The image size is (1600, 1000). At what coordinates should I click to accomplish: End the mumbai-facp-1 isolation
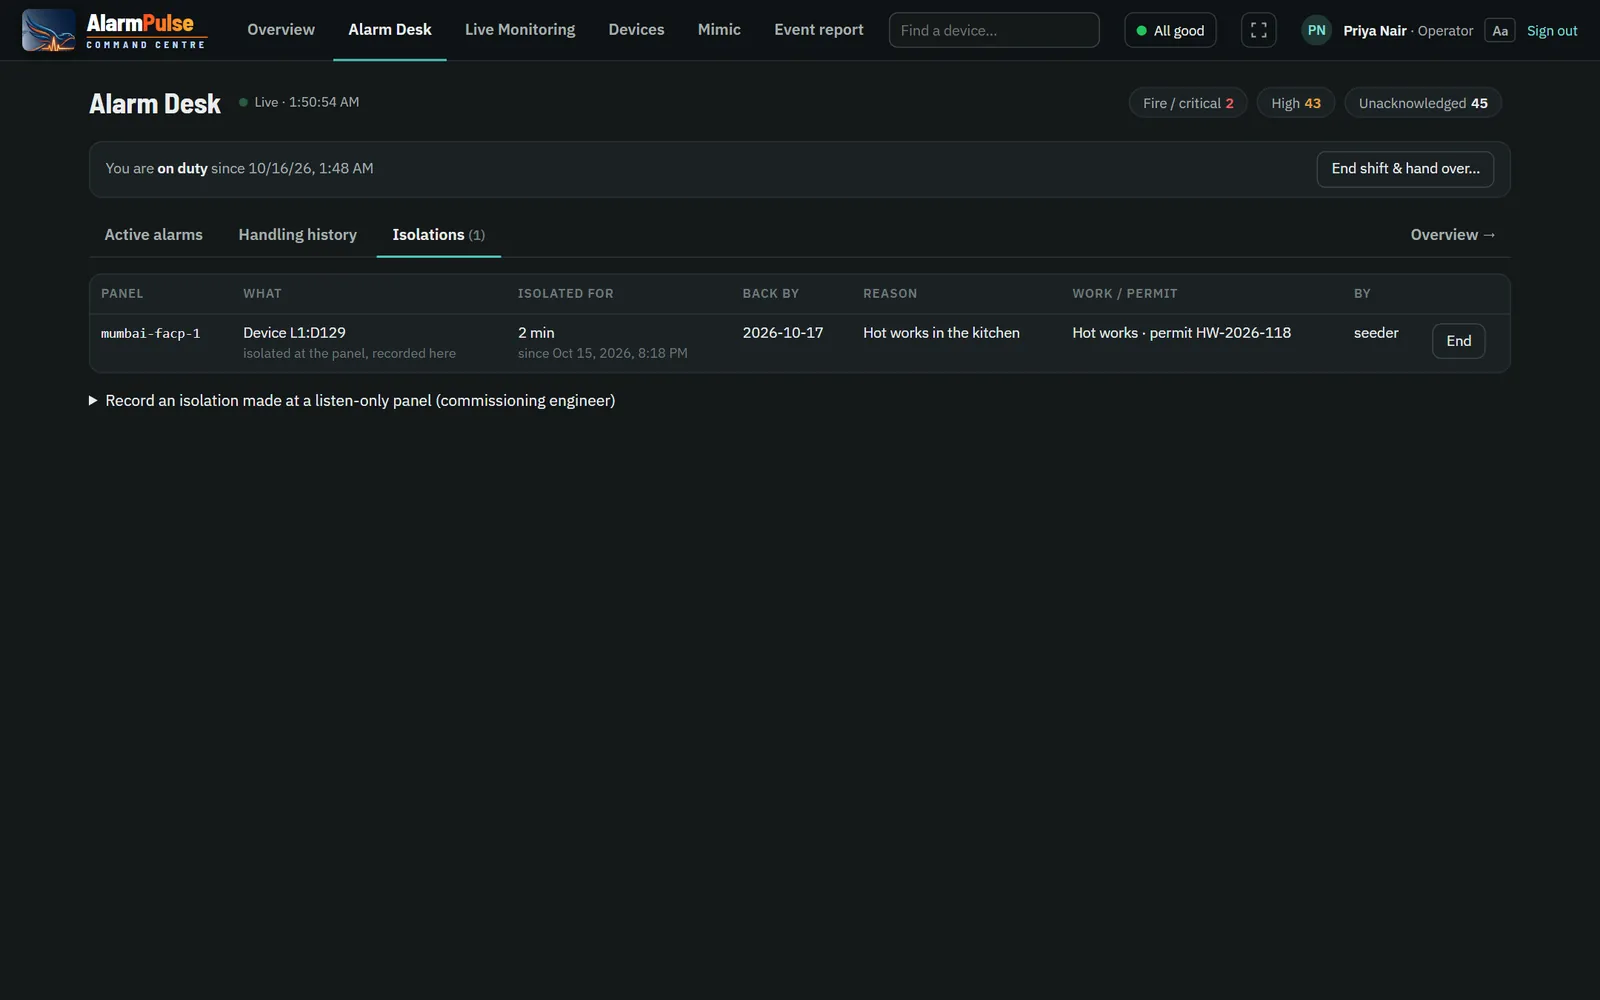(x=1458, y=341)
